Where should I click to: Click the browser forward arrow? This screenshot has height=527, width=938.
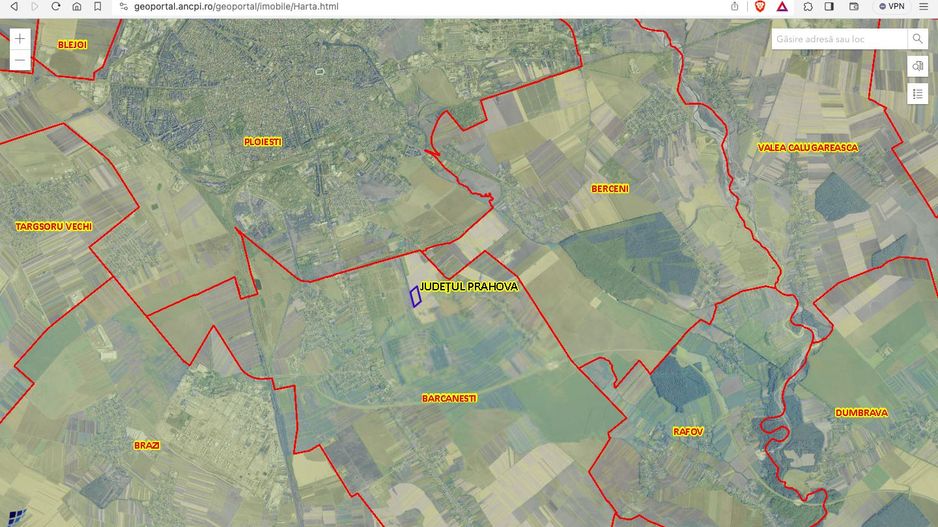(34, 7)
